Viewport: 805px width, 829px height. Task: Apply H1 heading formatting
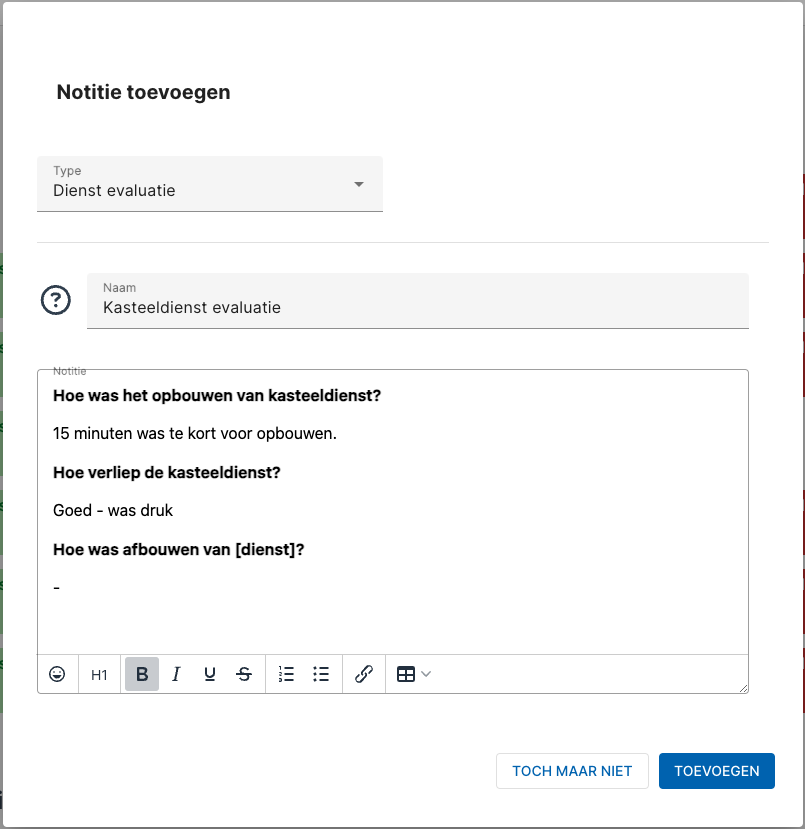click(x=99, y=675)
